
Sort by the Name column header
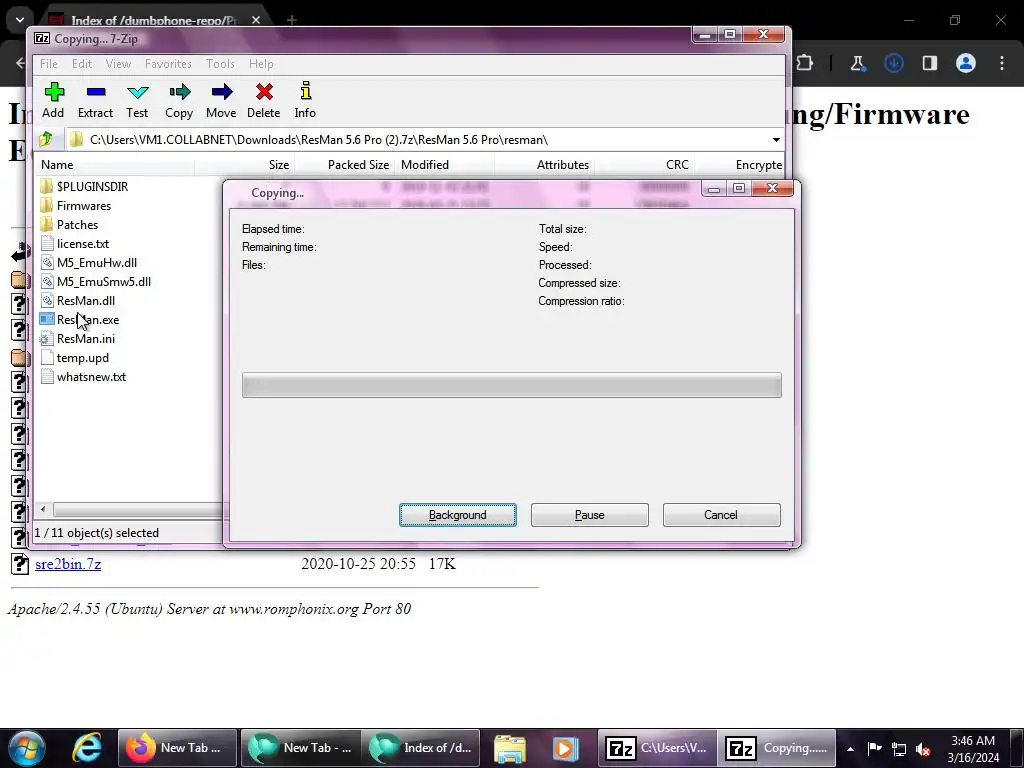pyautogui.click(x=115, y=165)
